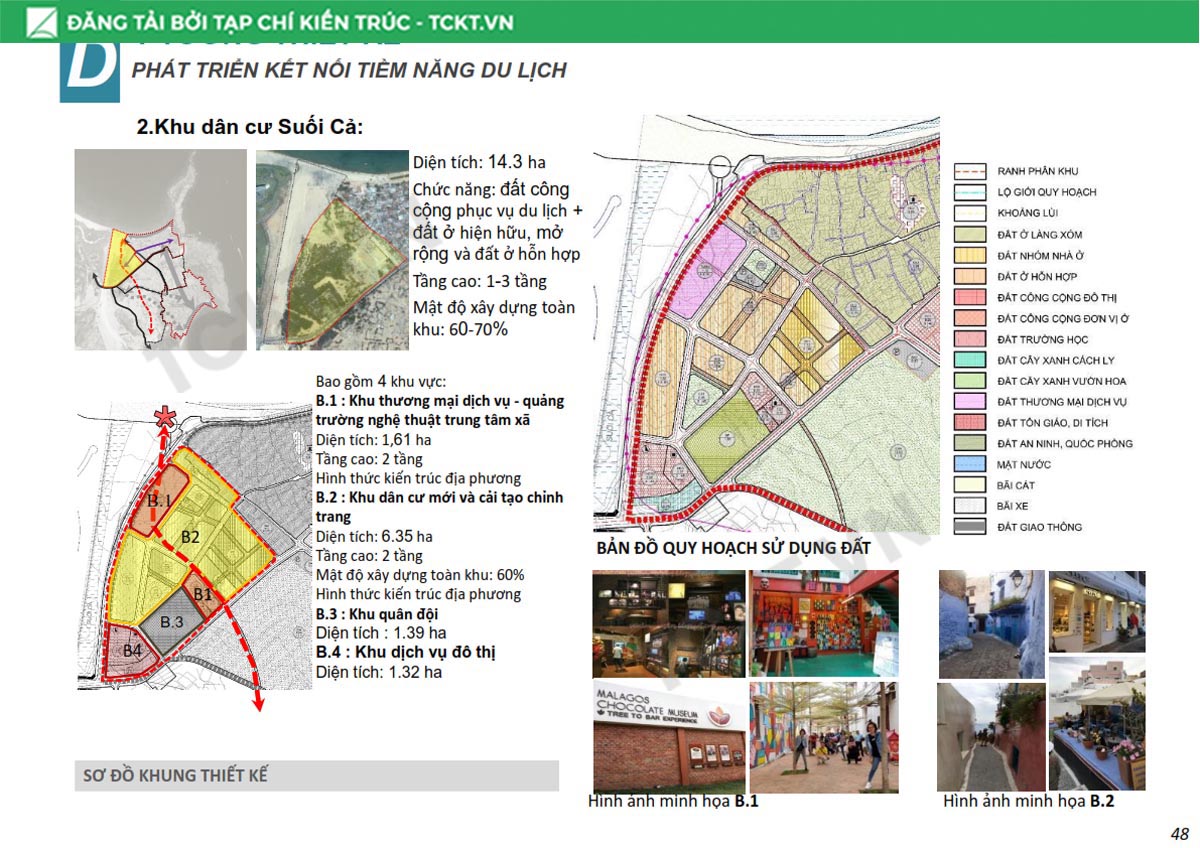Open the colorful mural street photo
Image resolution: width=1200 pixels, height=848 pixels.
824,737
